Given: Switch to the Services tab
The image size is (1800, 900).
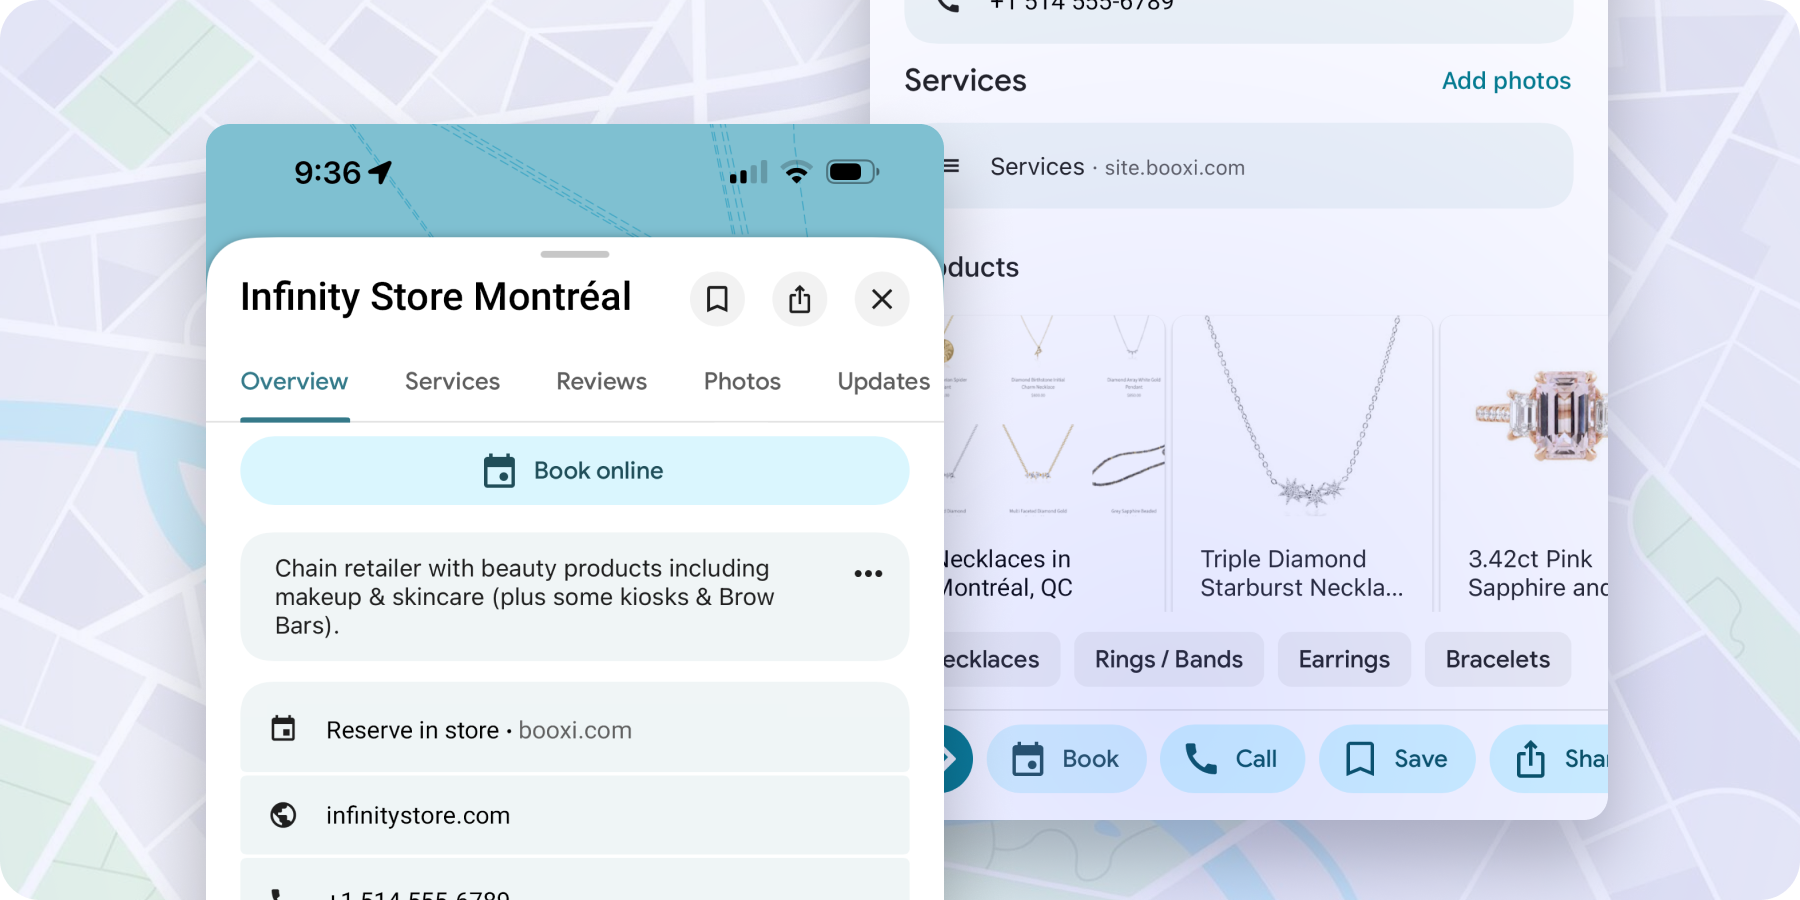Looking at the screenshot, I should (452, 382).
